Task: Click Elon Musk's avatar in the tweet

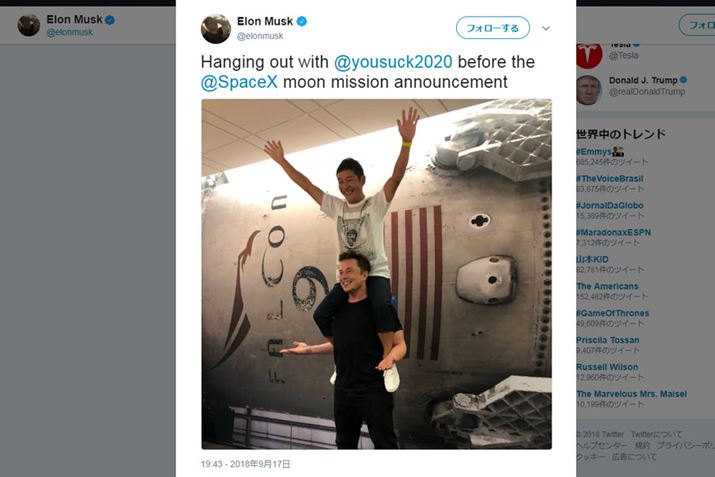Action: pos(216,28)
